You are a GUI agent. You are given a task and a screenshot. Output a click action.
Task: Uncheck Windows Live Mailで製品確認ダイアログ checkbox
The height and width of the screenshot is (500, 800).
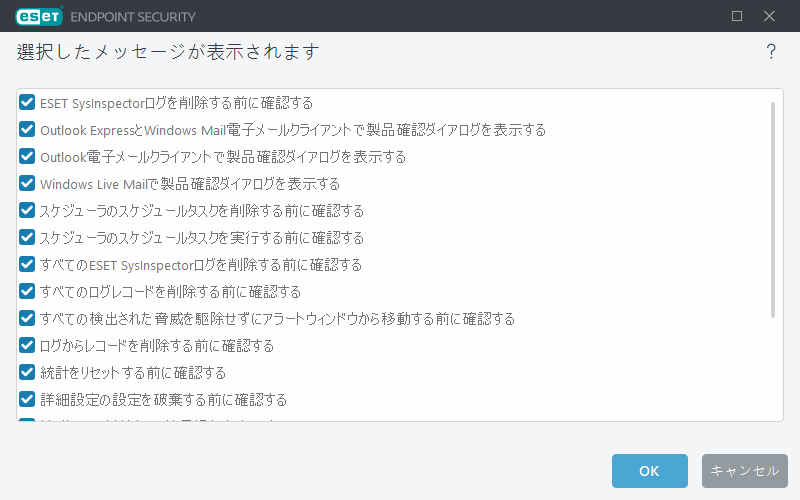tap(27, 183)
